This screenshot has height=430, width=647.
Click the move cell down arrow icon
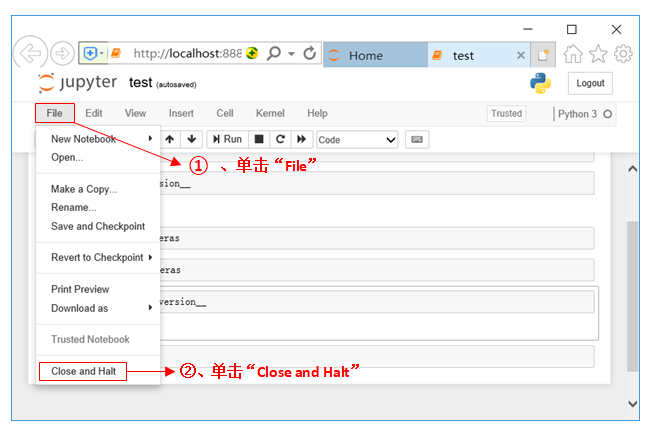click(x=191, y=139)
